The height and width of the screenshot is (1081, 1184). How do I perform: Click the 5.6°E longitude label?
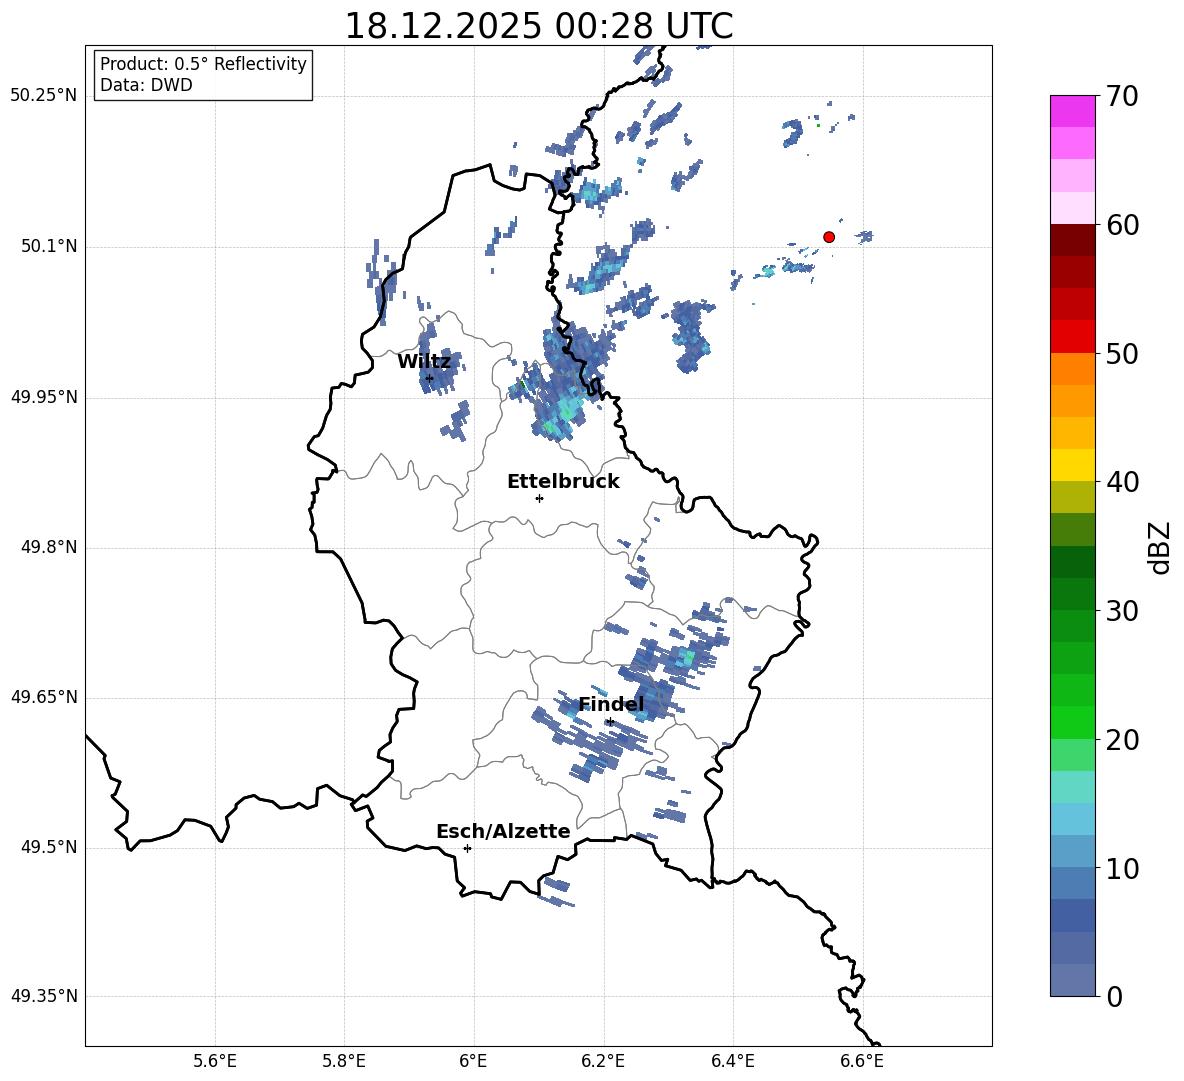coord(215,1061)
